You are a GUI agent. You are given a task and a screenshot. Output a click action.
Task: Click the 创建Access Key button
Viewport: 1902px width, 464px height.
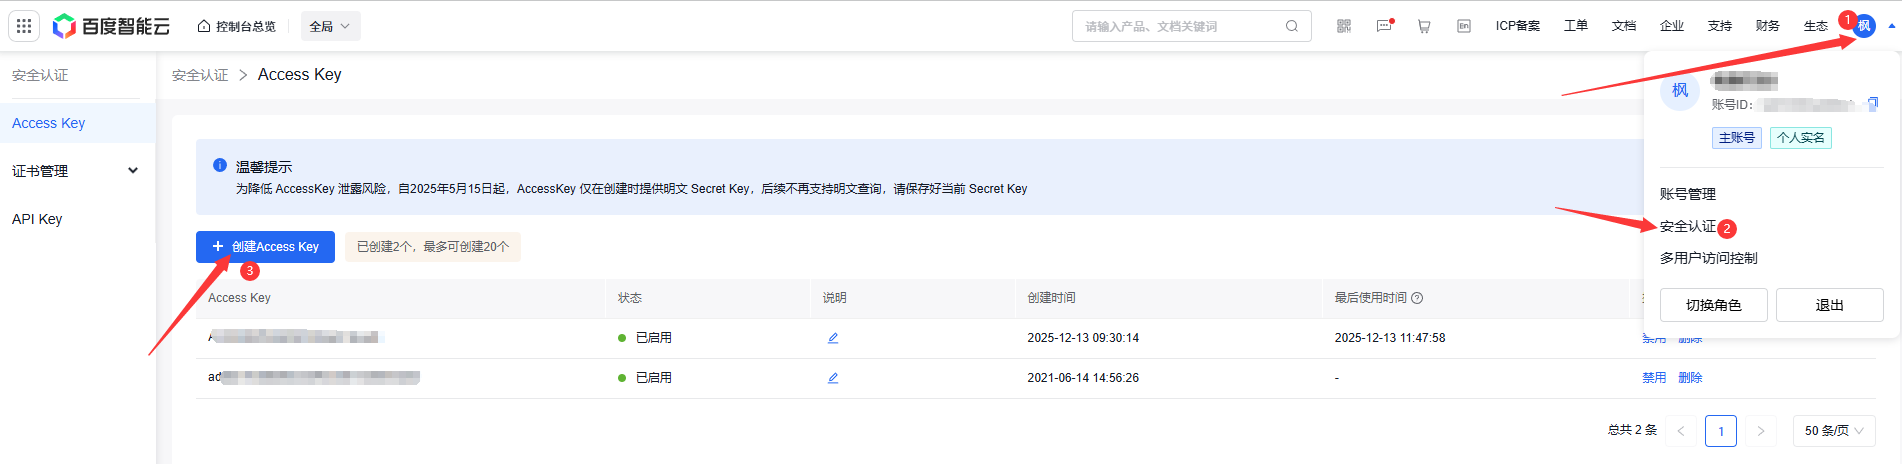(265, 247)
